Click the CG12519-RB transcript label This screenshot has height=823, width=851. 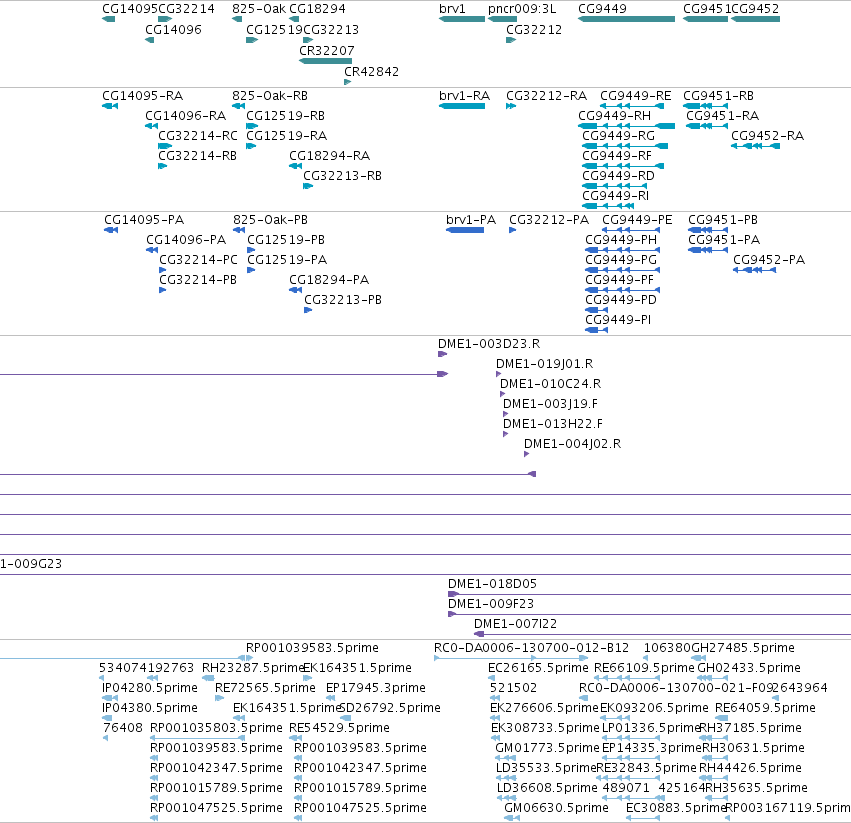pos(285,116)
